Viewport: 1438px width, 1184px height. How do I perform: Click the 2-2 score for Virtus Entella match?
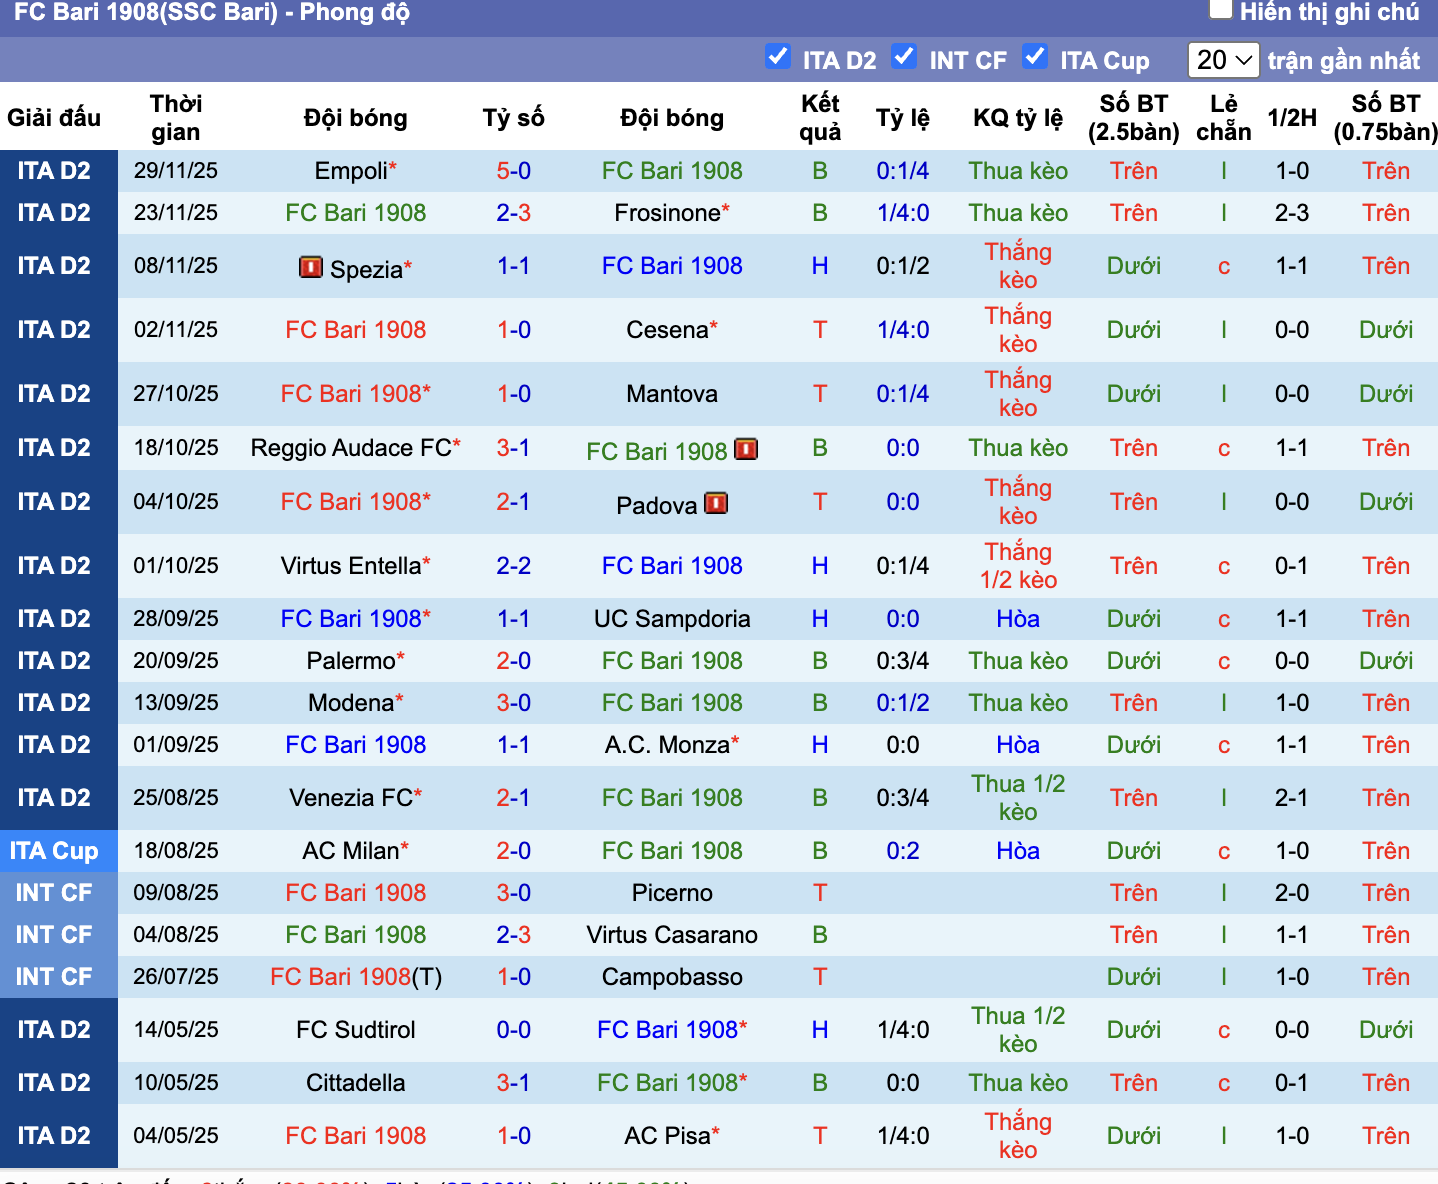513,566
